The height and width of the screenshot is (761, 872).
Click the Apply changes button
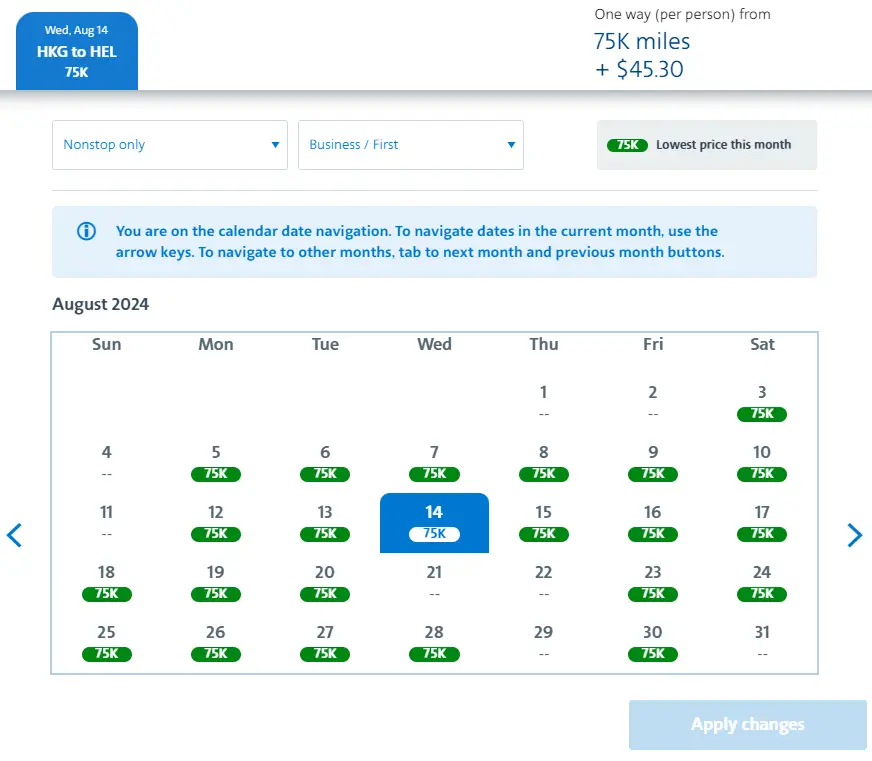tap(747, 725)
